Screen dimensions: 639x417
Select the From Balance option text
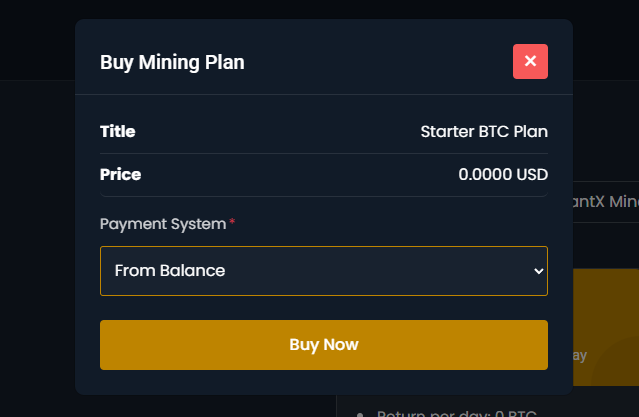click(x=170, y=271)
